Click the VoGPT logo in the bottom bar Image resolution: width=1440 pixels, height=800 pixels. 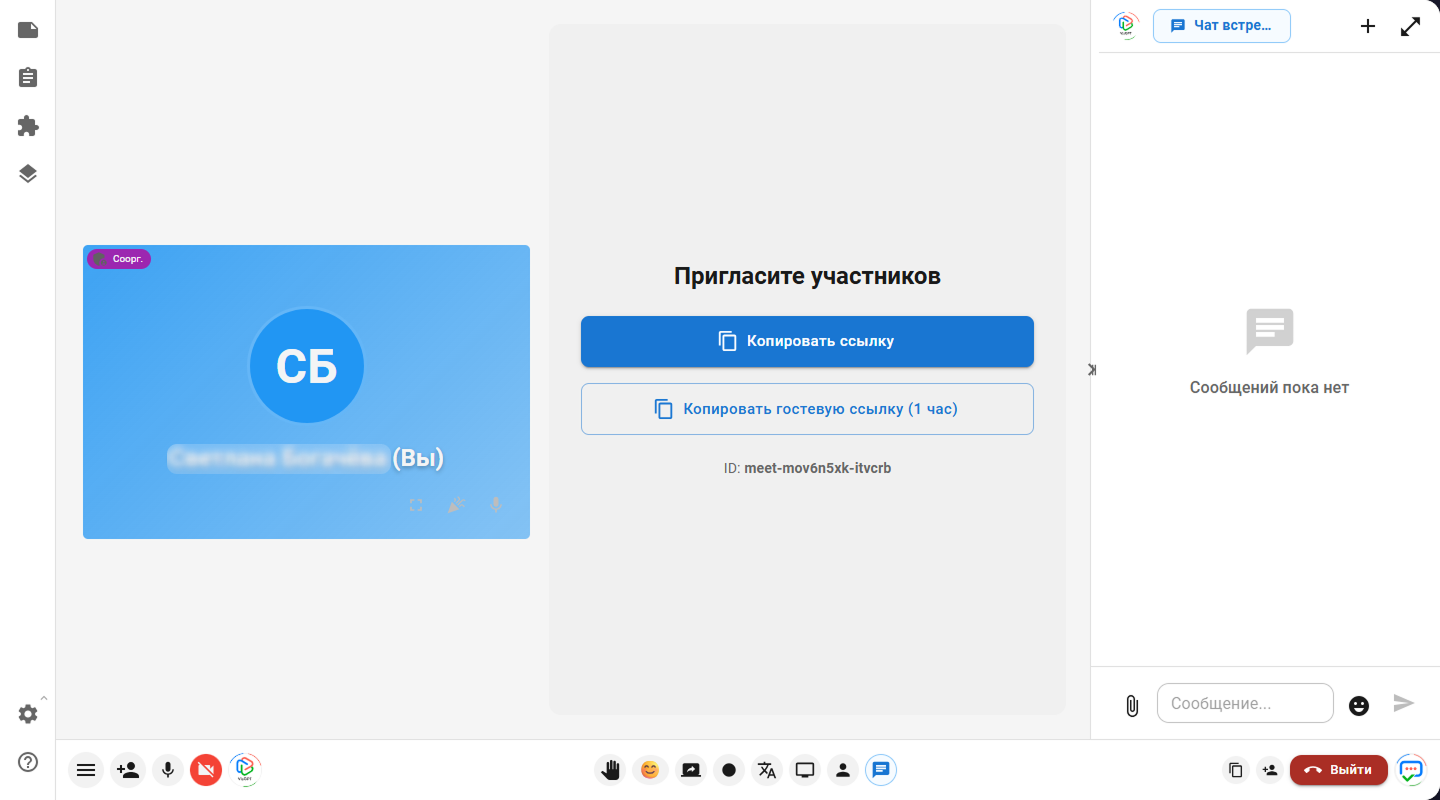pyautogui.click(x=245, y=769)
